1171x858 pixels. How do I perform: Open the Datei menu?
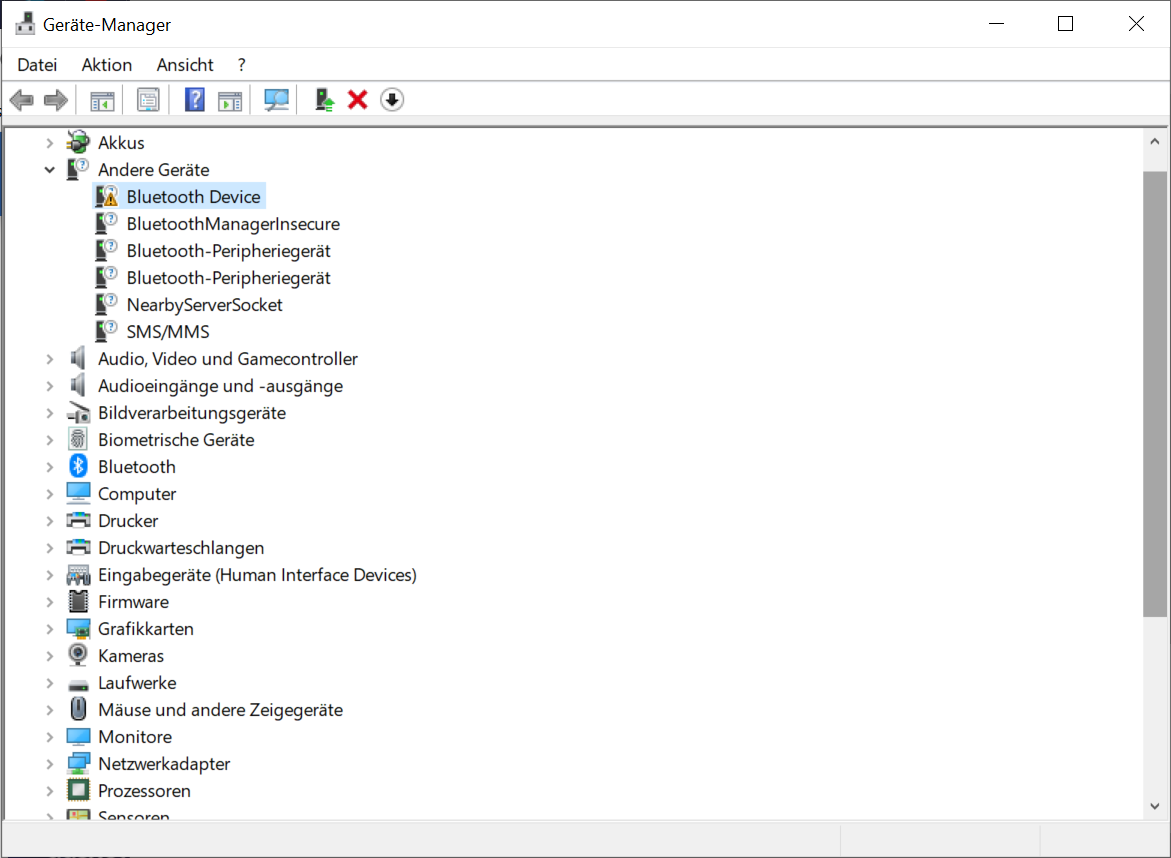point(37,65)
